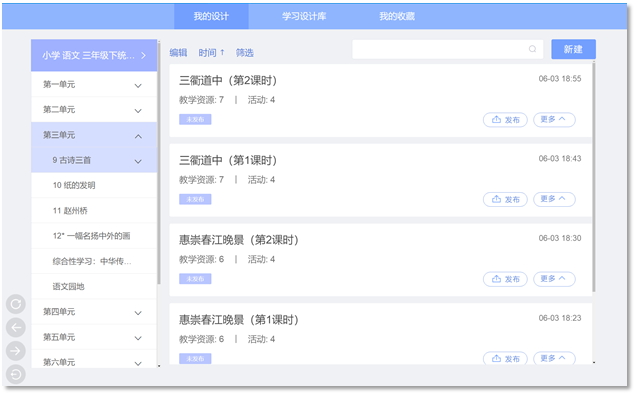Publish 三衢道中 (第1课时)
The image size is (636, 395).
(x=505, y=199)
